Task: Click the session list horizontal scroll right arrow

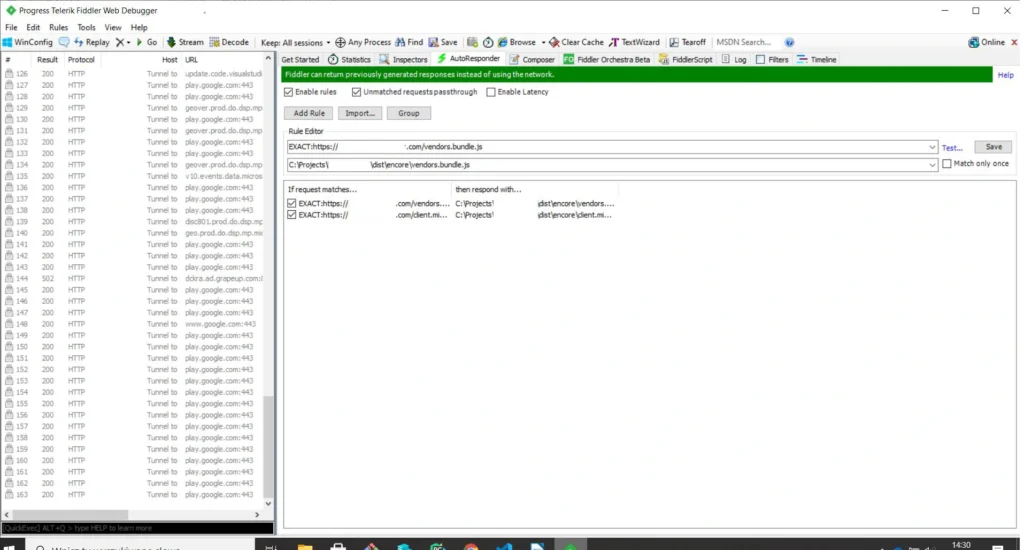Action: pyautogui.click(x=257, y=515)
